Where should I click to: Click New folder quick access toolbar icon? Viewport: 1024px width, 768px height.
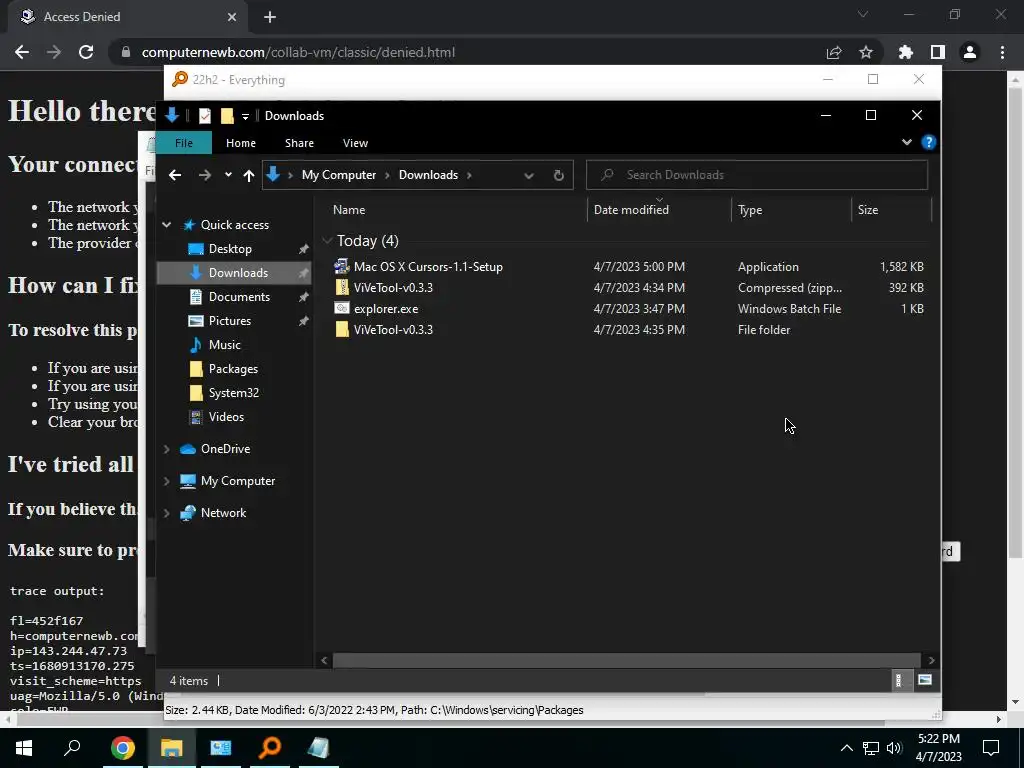click(x=227, y=116)
